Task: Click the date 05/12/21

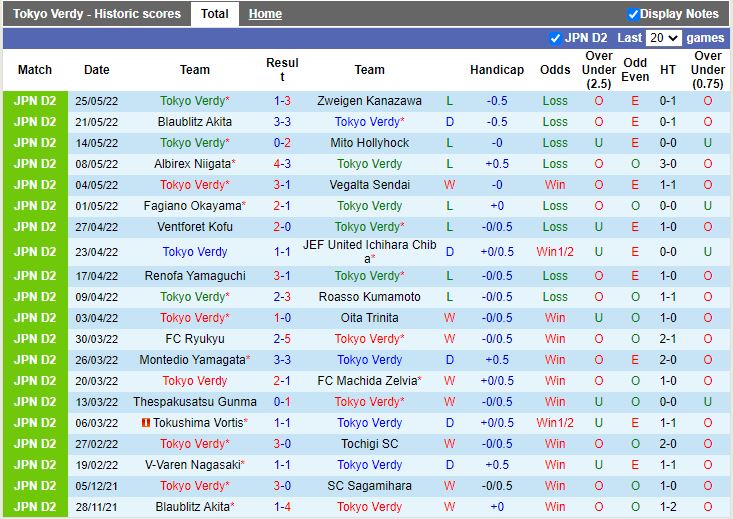Action: point(97,486)
